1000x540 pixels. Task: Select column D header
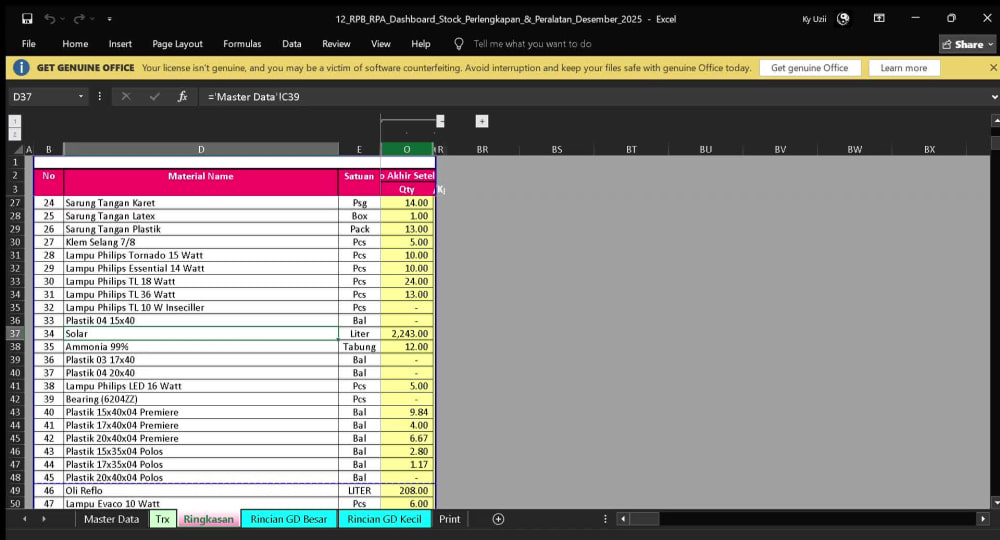201,149
